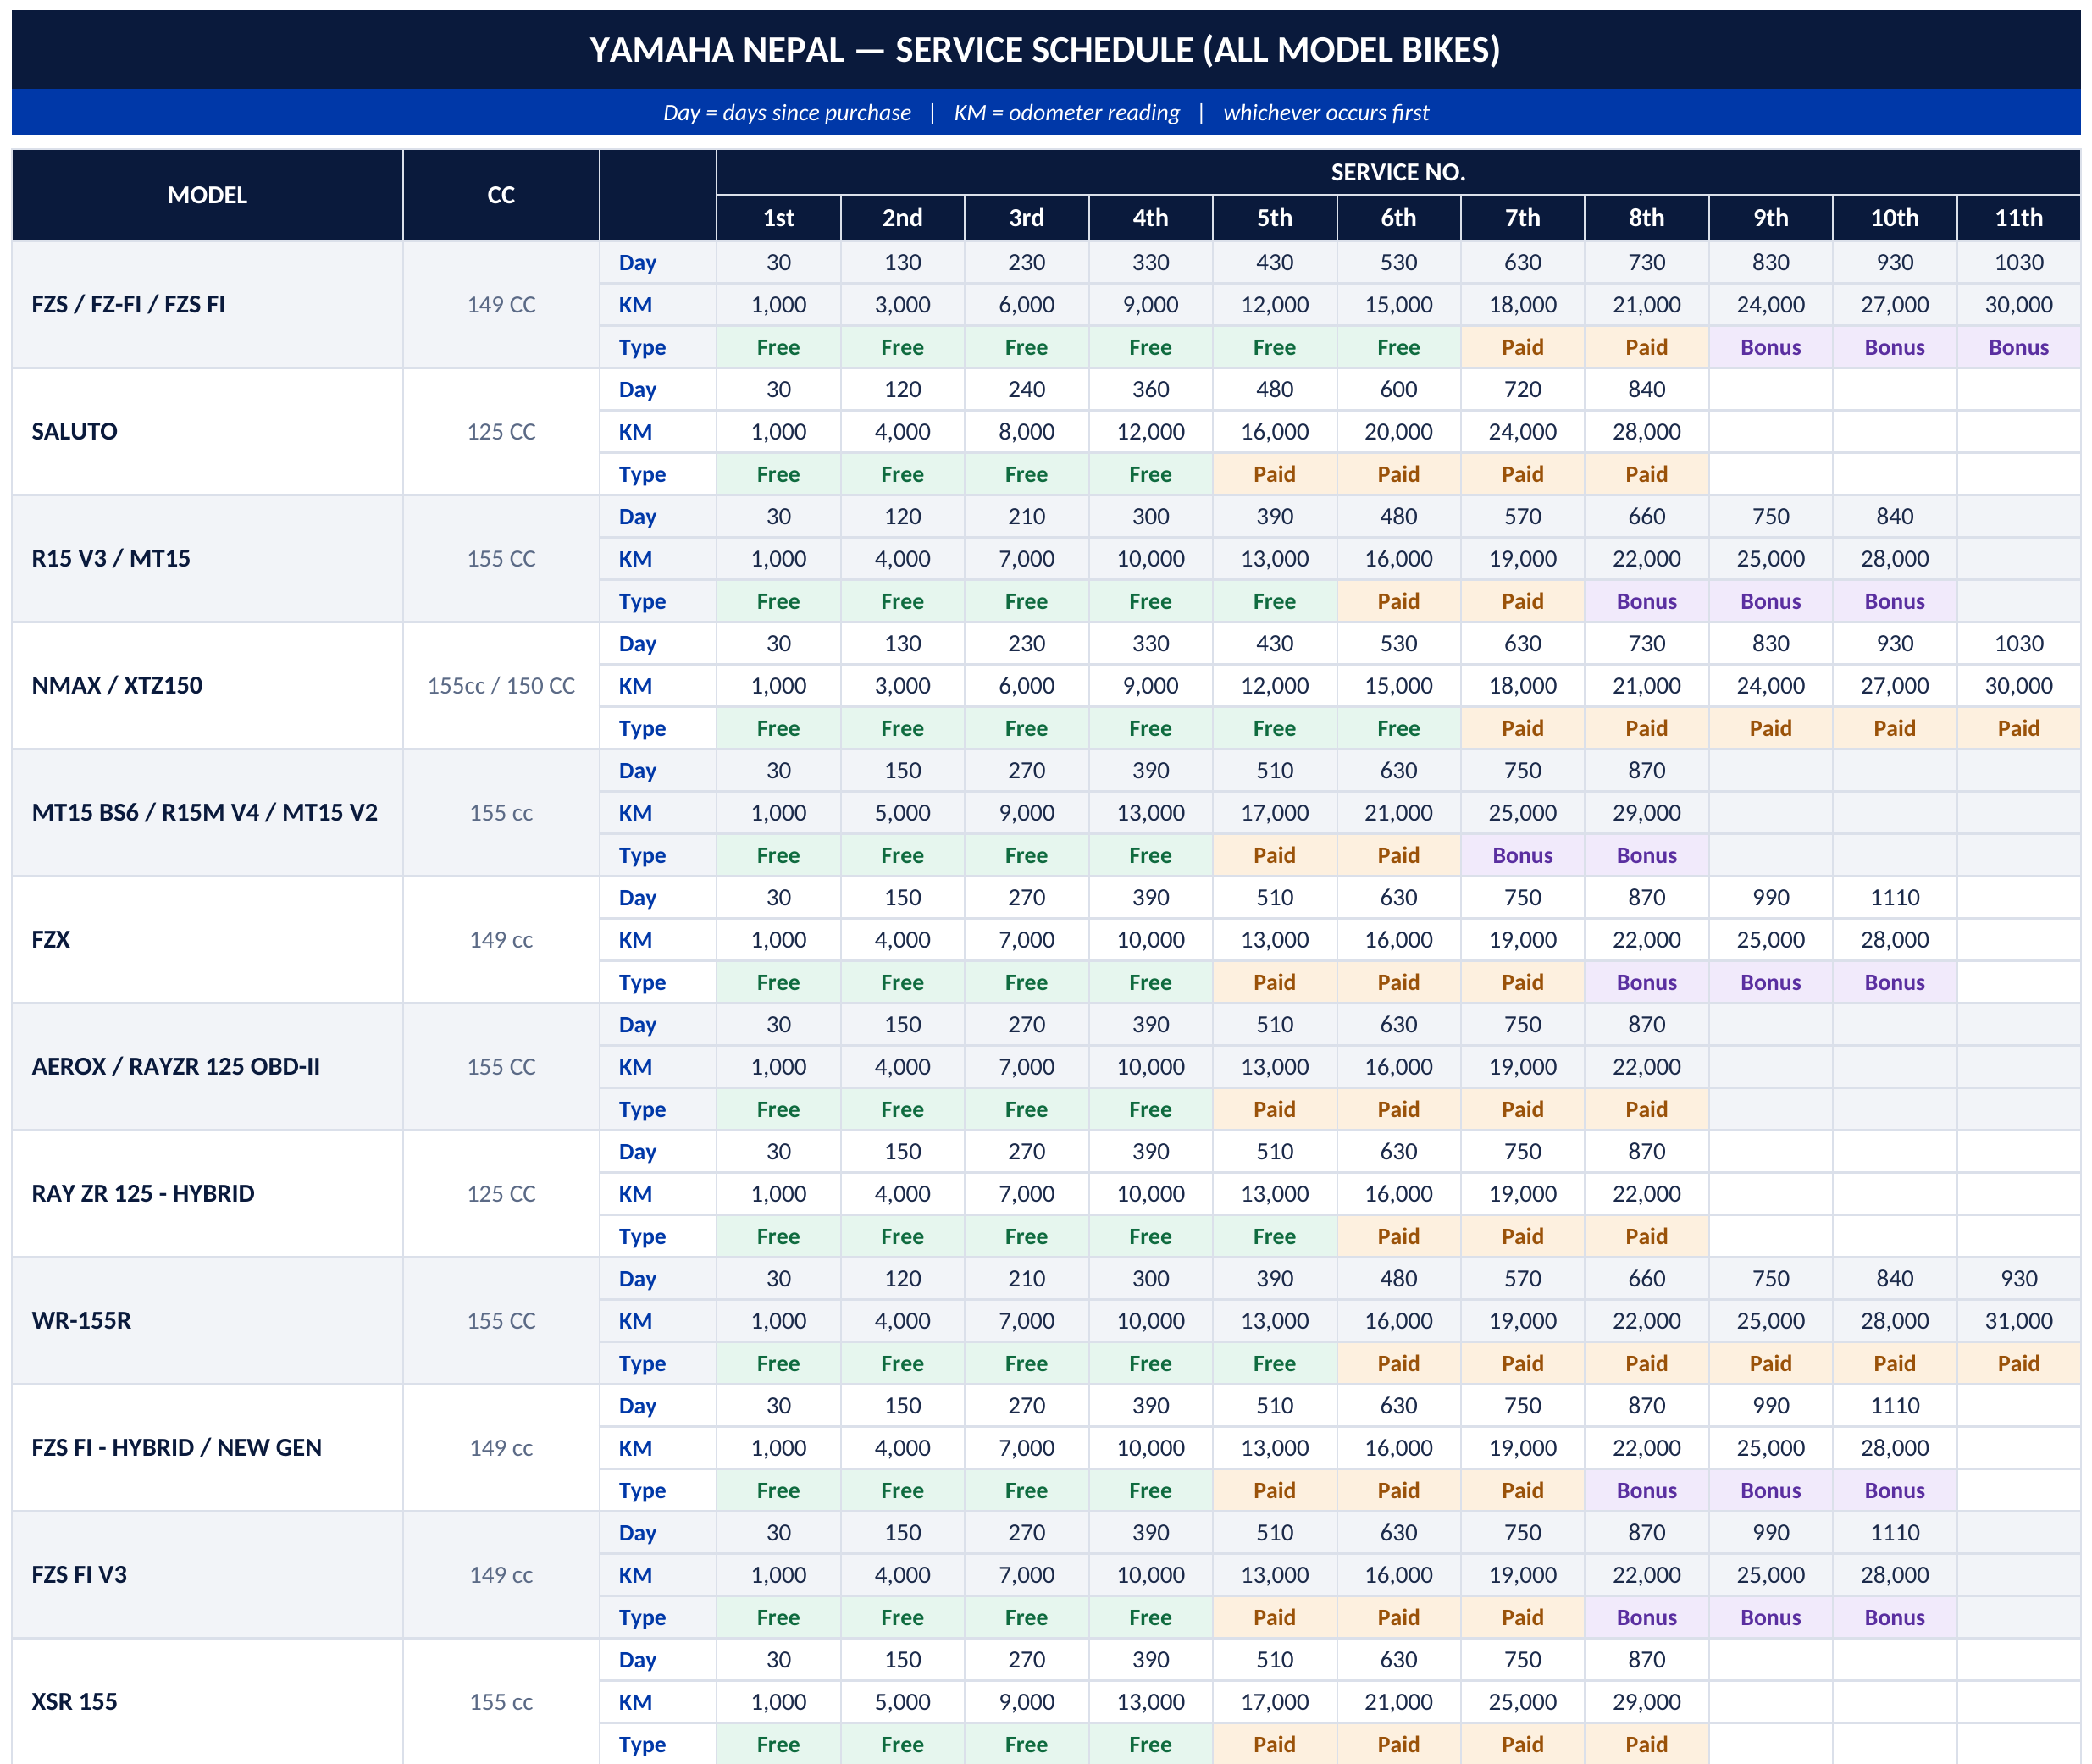The width and height of the screenshot is (2092, 1764).
Task: Click the 1st service column header
Action: [779, 218]
